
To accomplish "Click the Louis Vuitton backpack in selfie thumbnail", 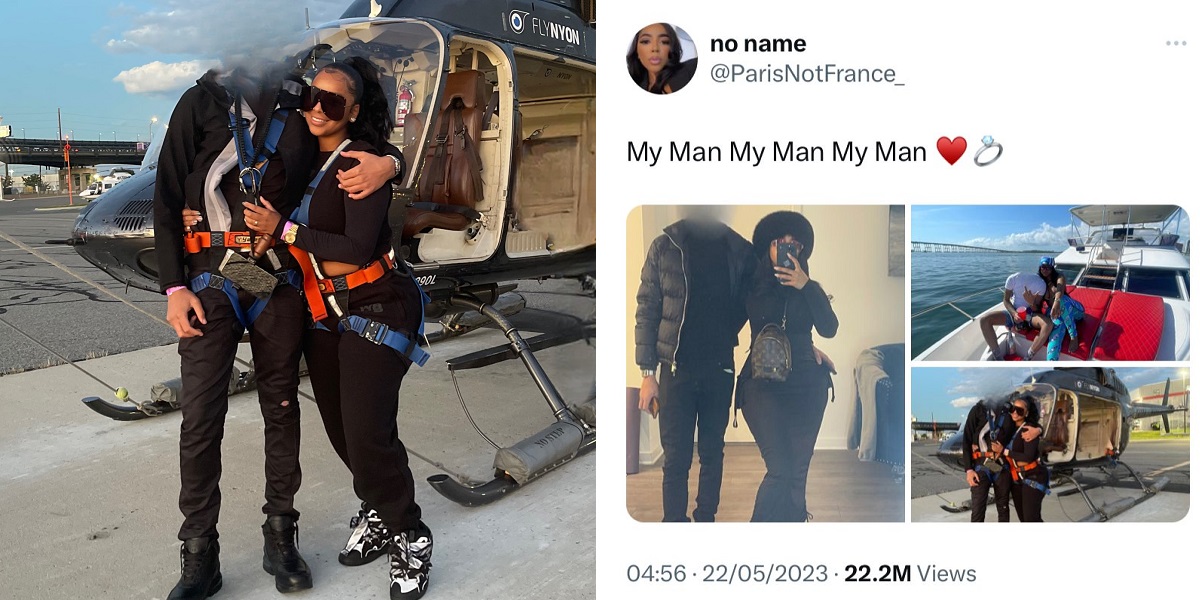I will [771, 352].
